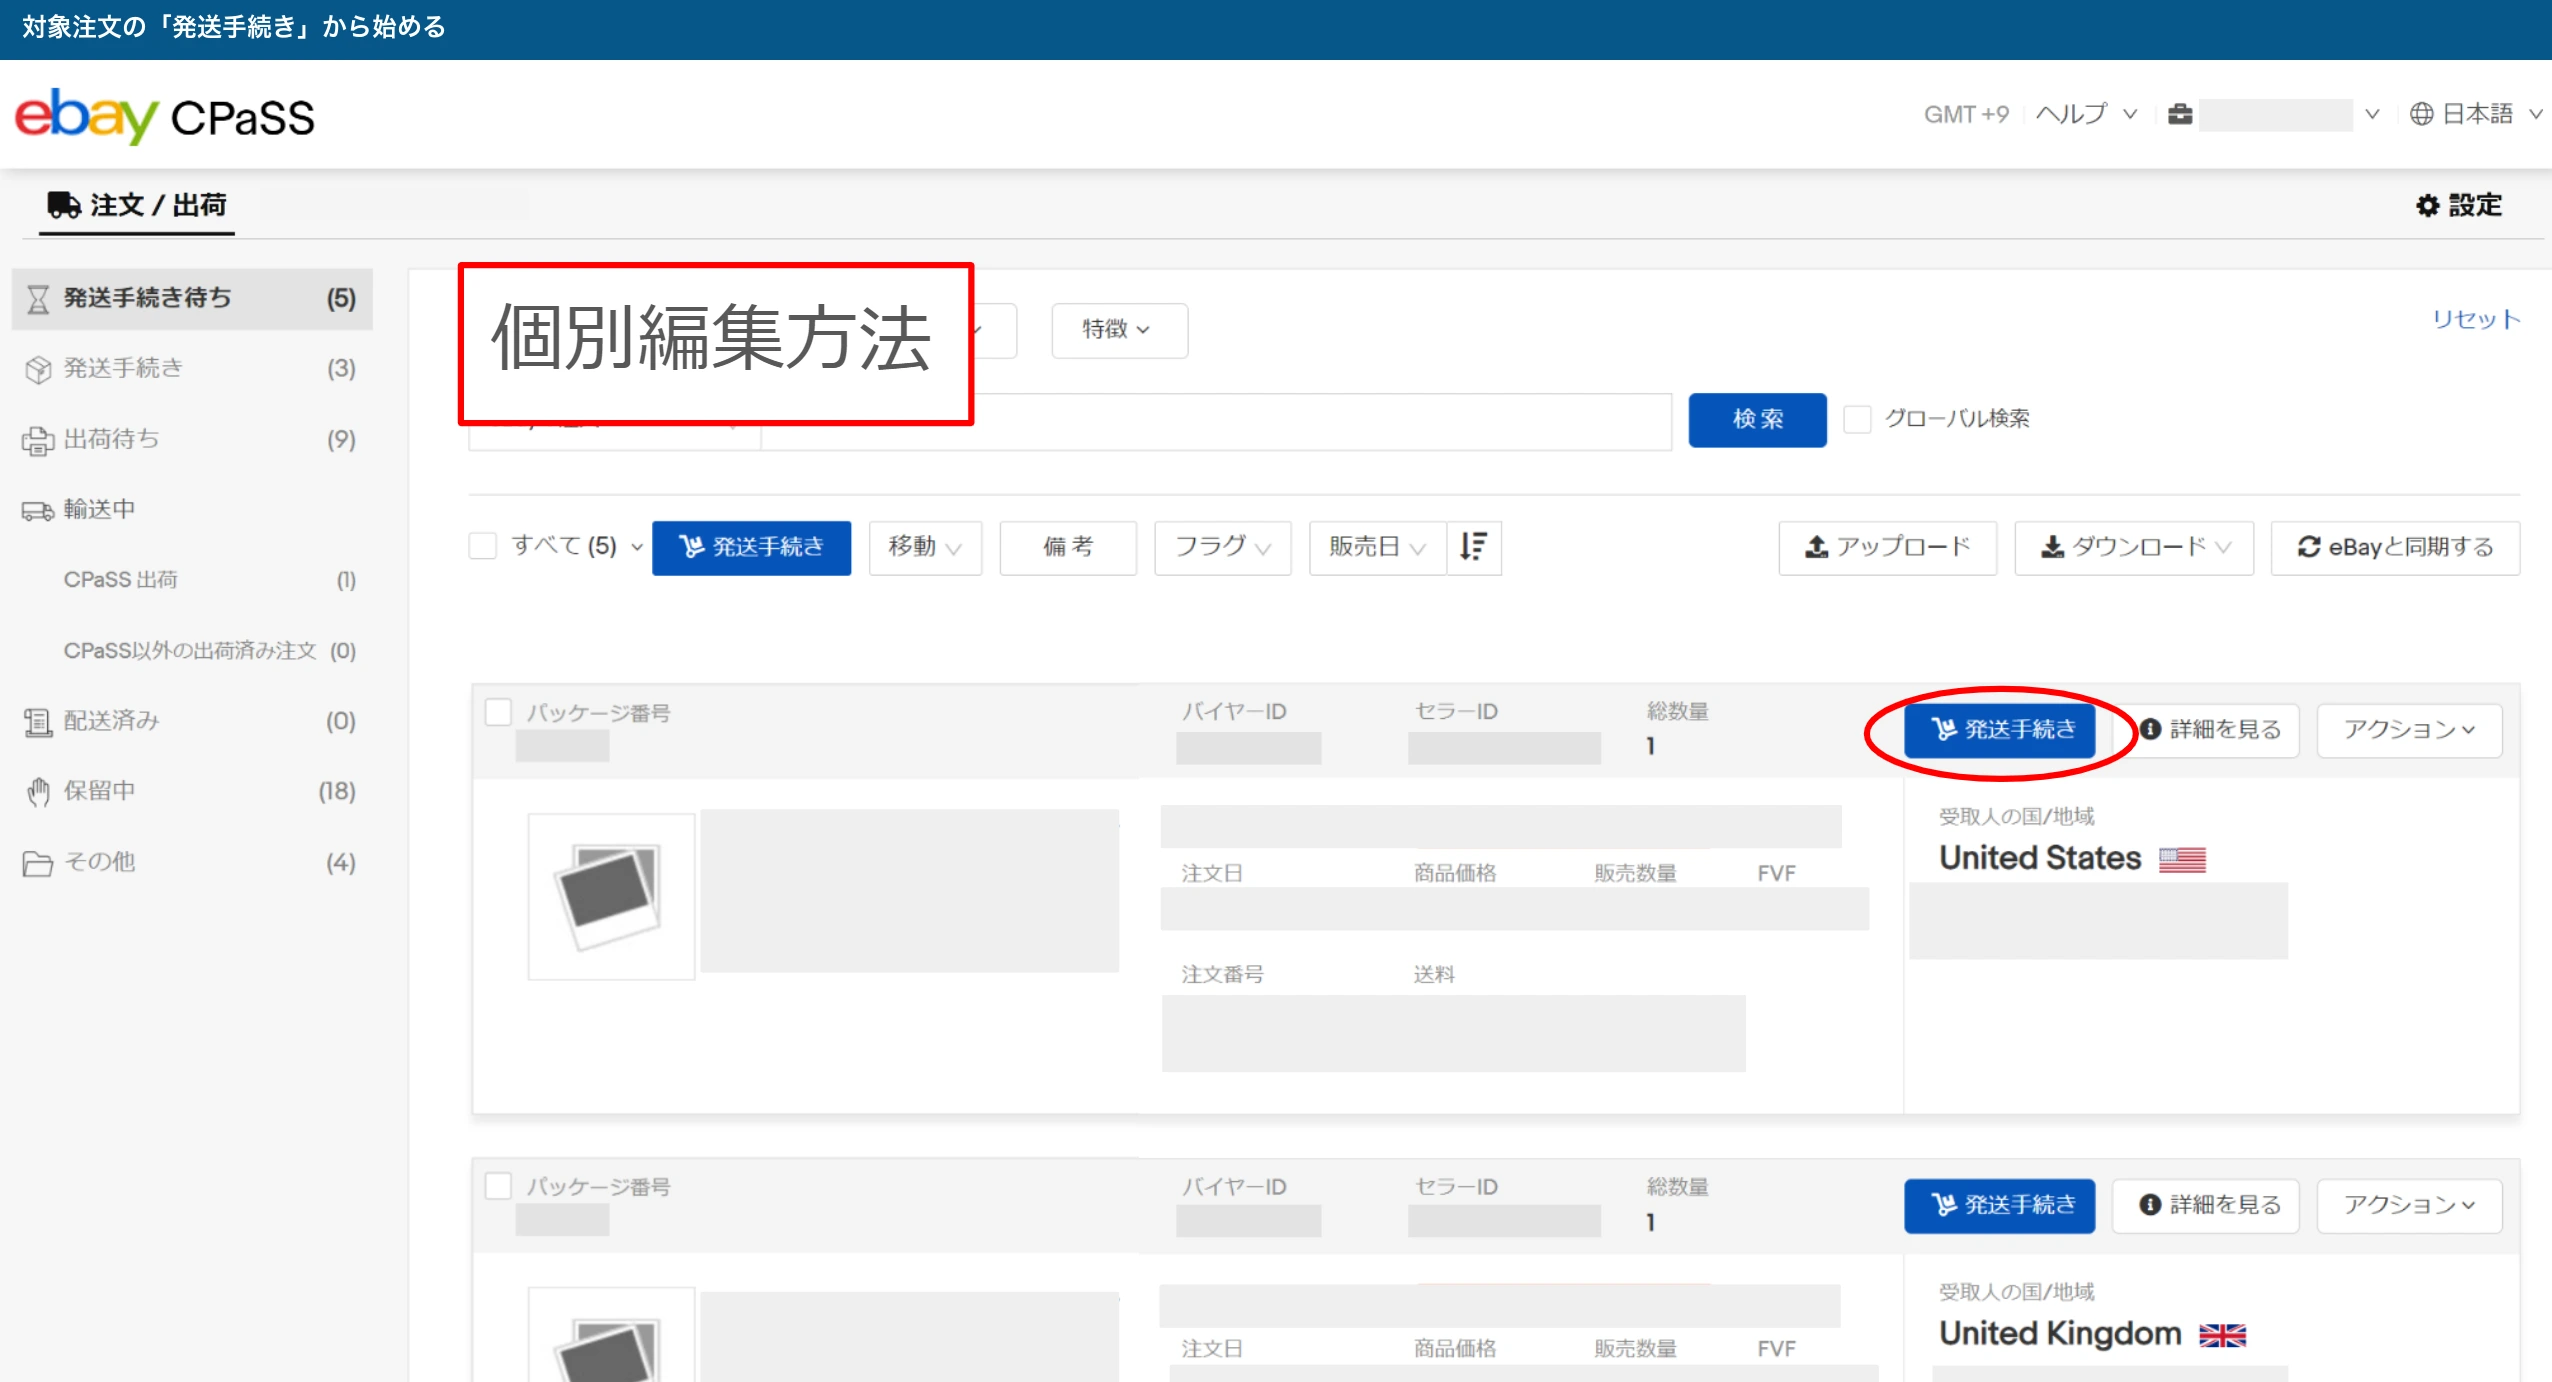Screen dimensions: 2552x1382
Task: Select the 保留中 (18) sidebar item
Action: 192,792
